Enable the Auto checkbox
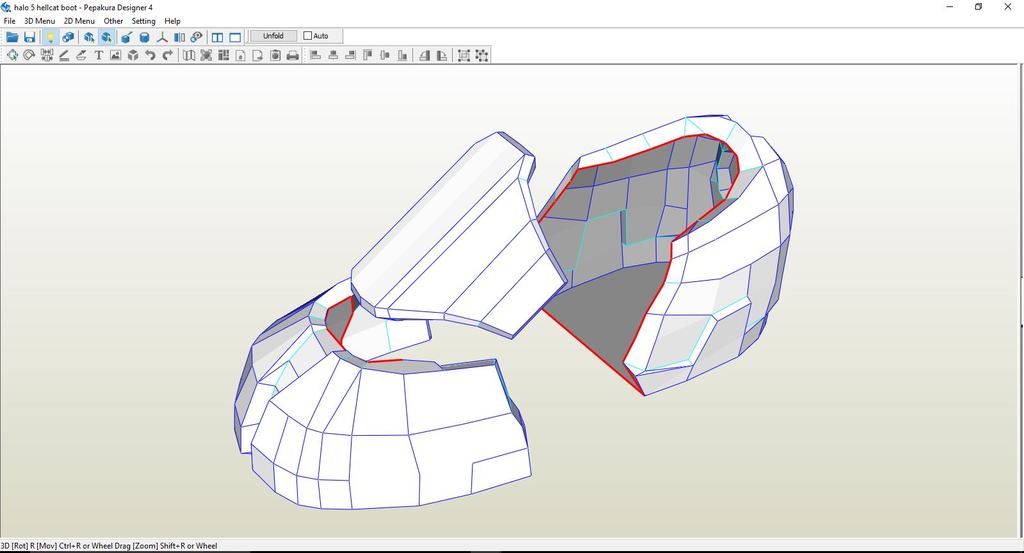Viewport: 1024px width, 553px height. 308,36
